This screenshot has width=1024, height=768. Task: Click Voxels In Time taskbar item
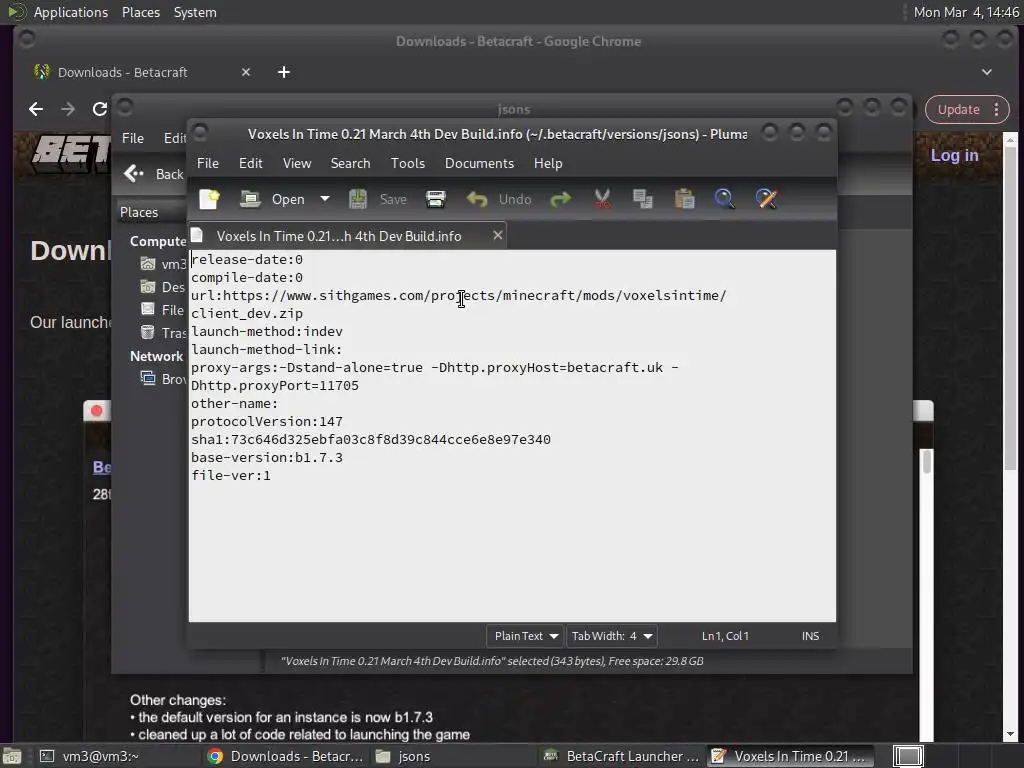(788, 756)
